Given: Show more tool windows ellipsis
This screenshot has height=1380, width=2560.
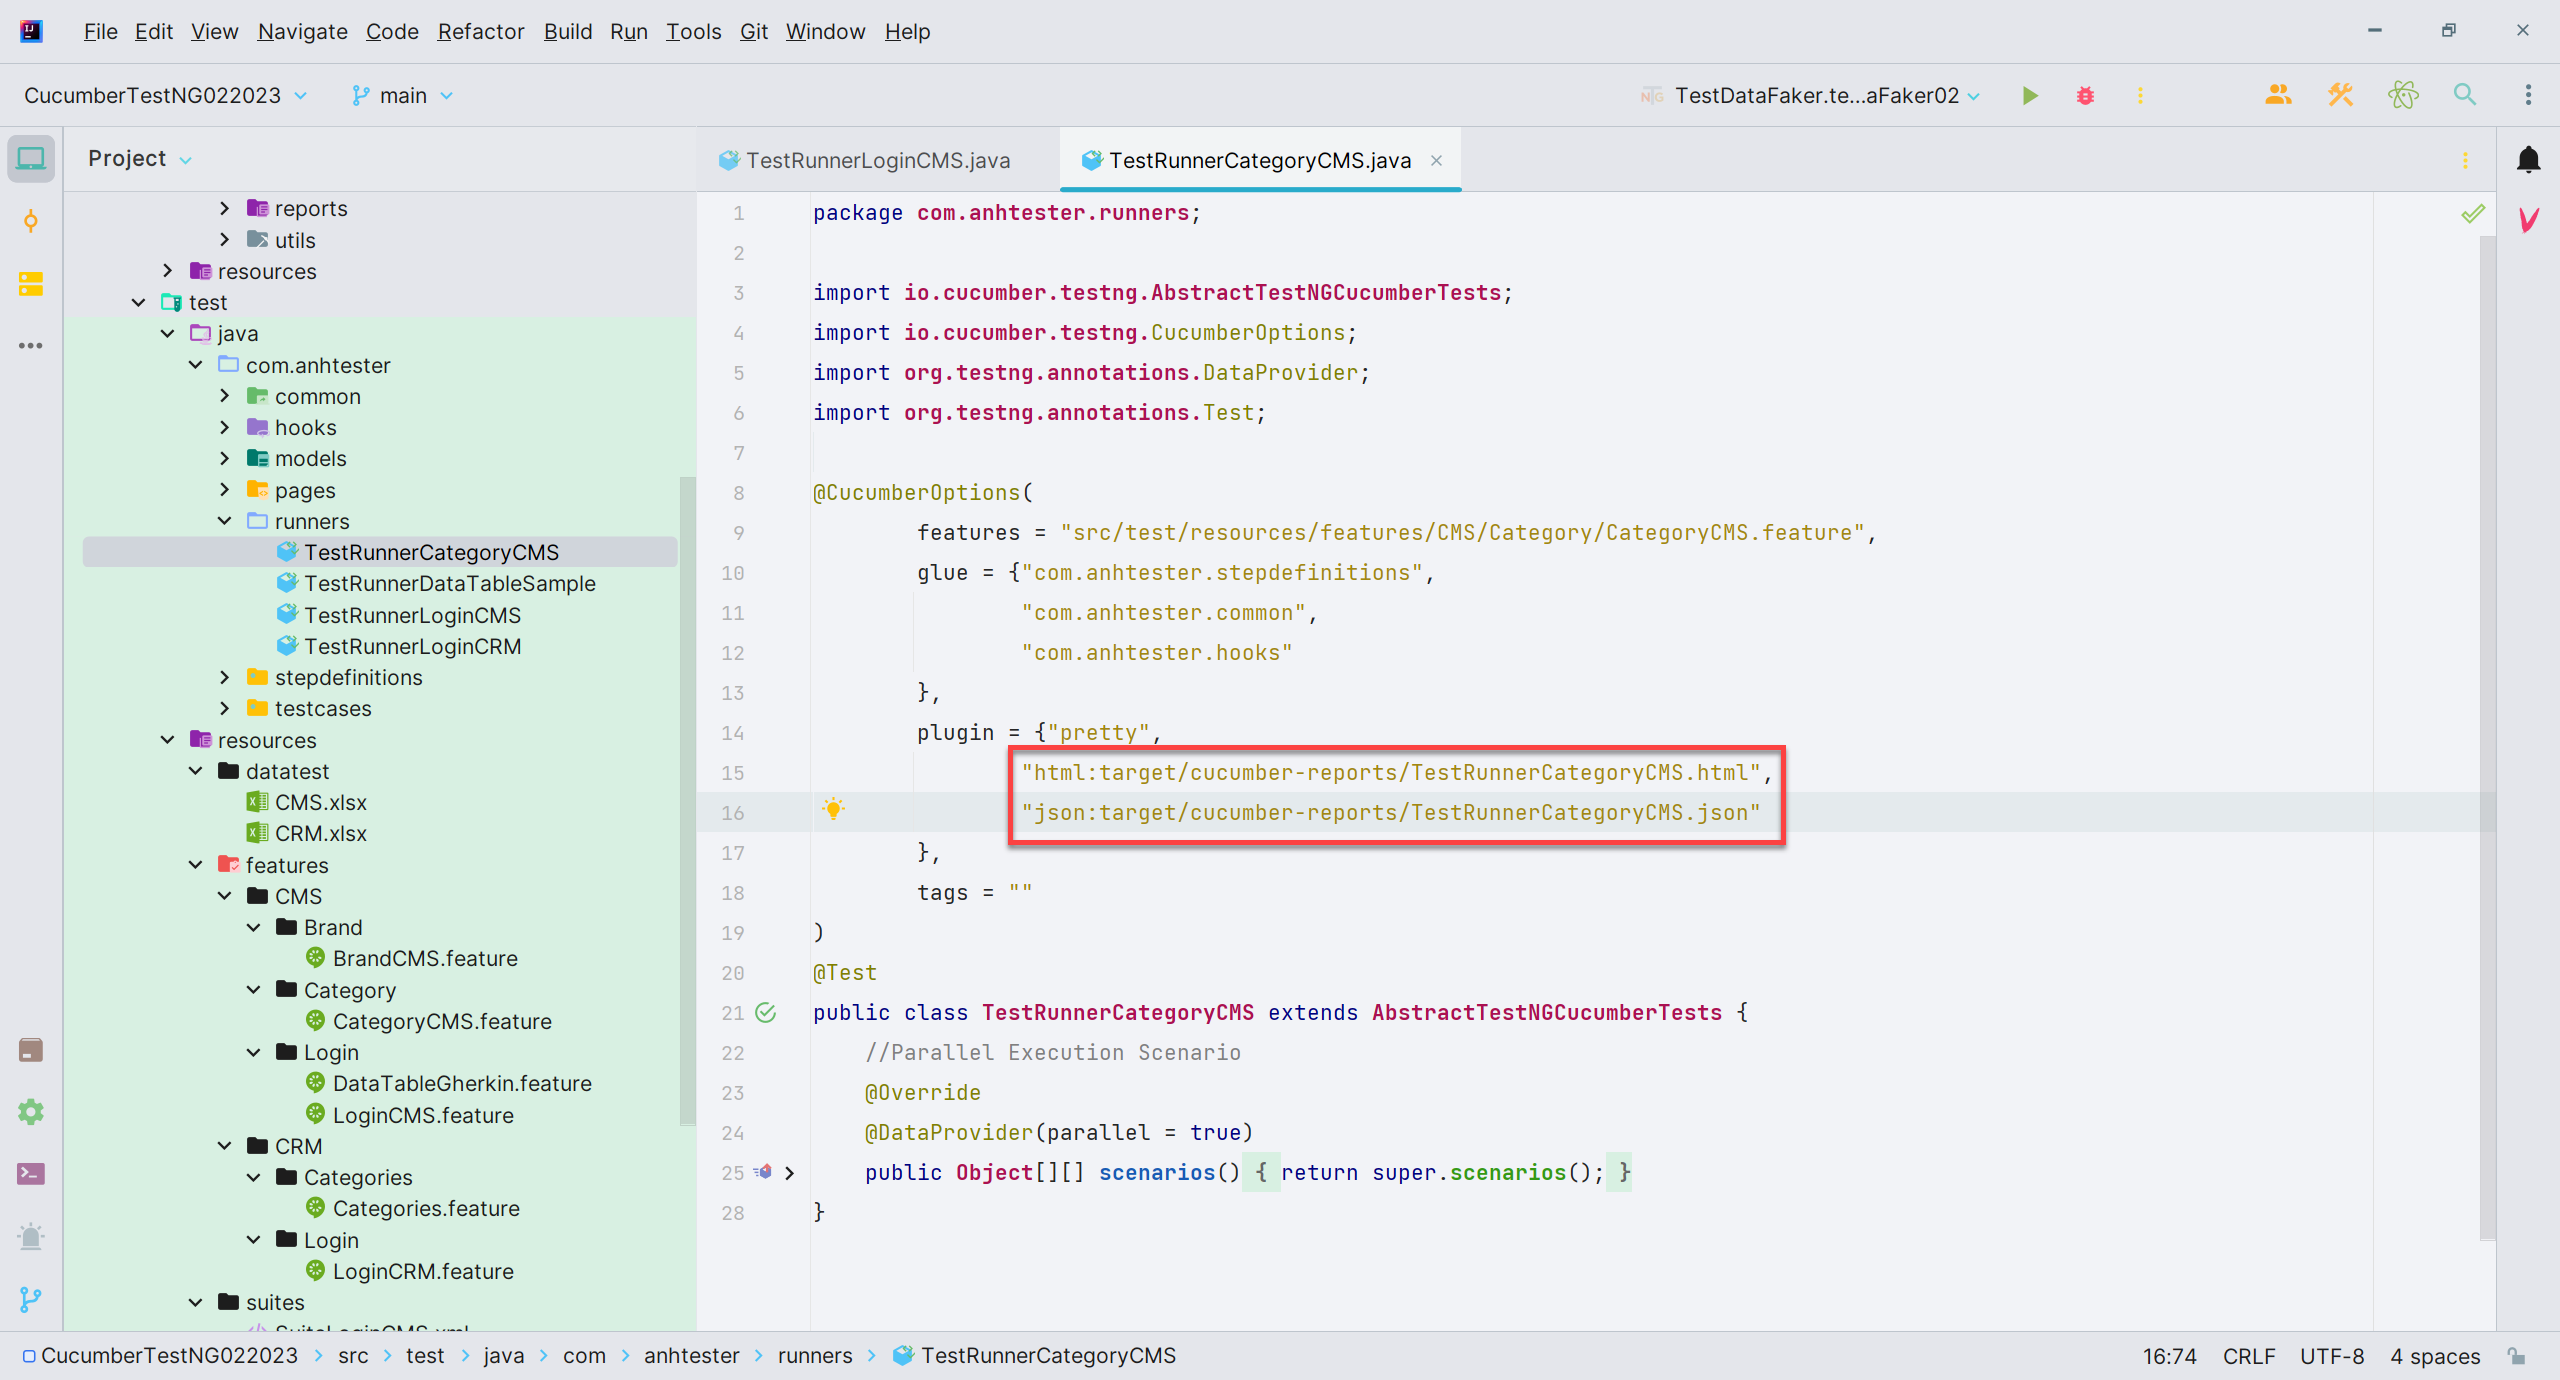Looking at the screenshot, I should [x=31, y=346].
